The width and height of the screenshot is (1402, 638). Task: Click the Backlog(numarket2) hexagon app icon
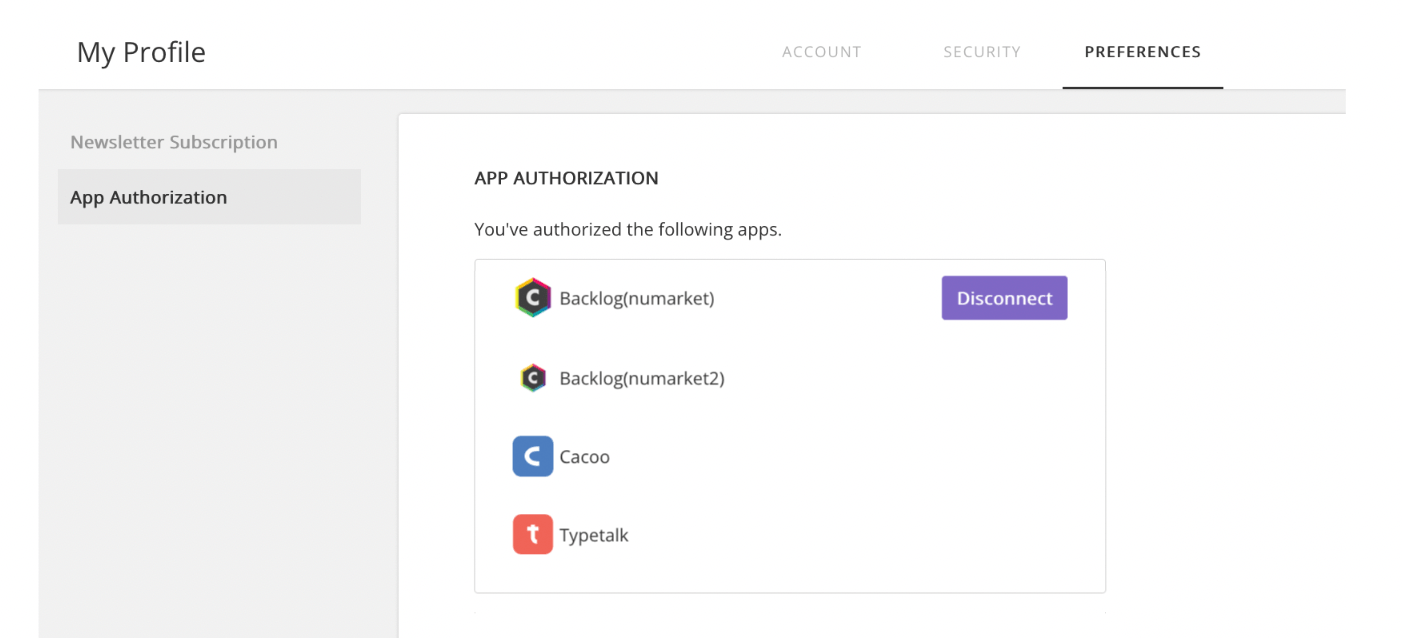(x=533, y=378)
